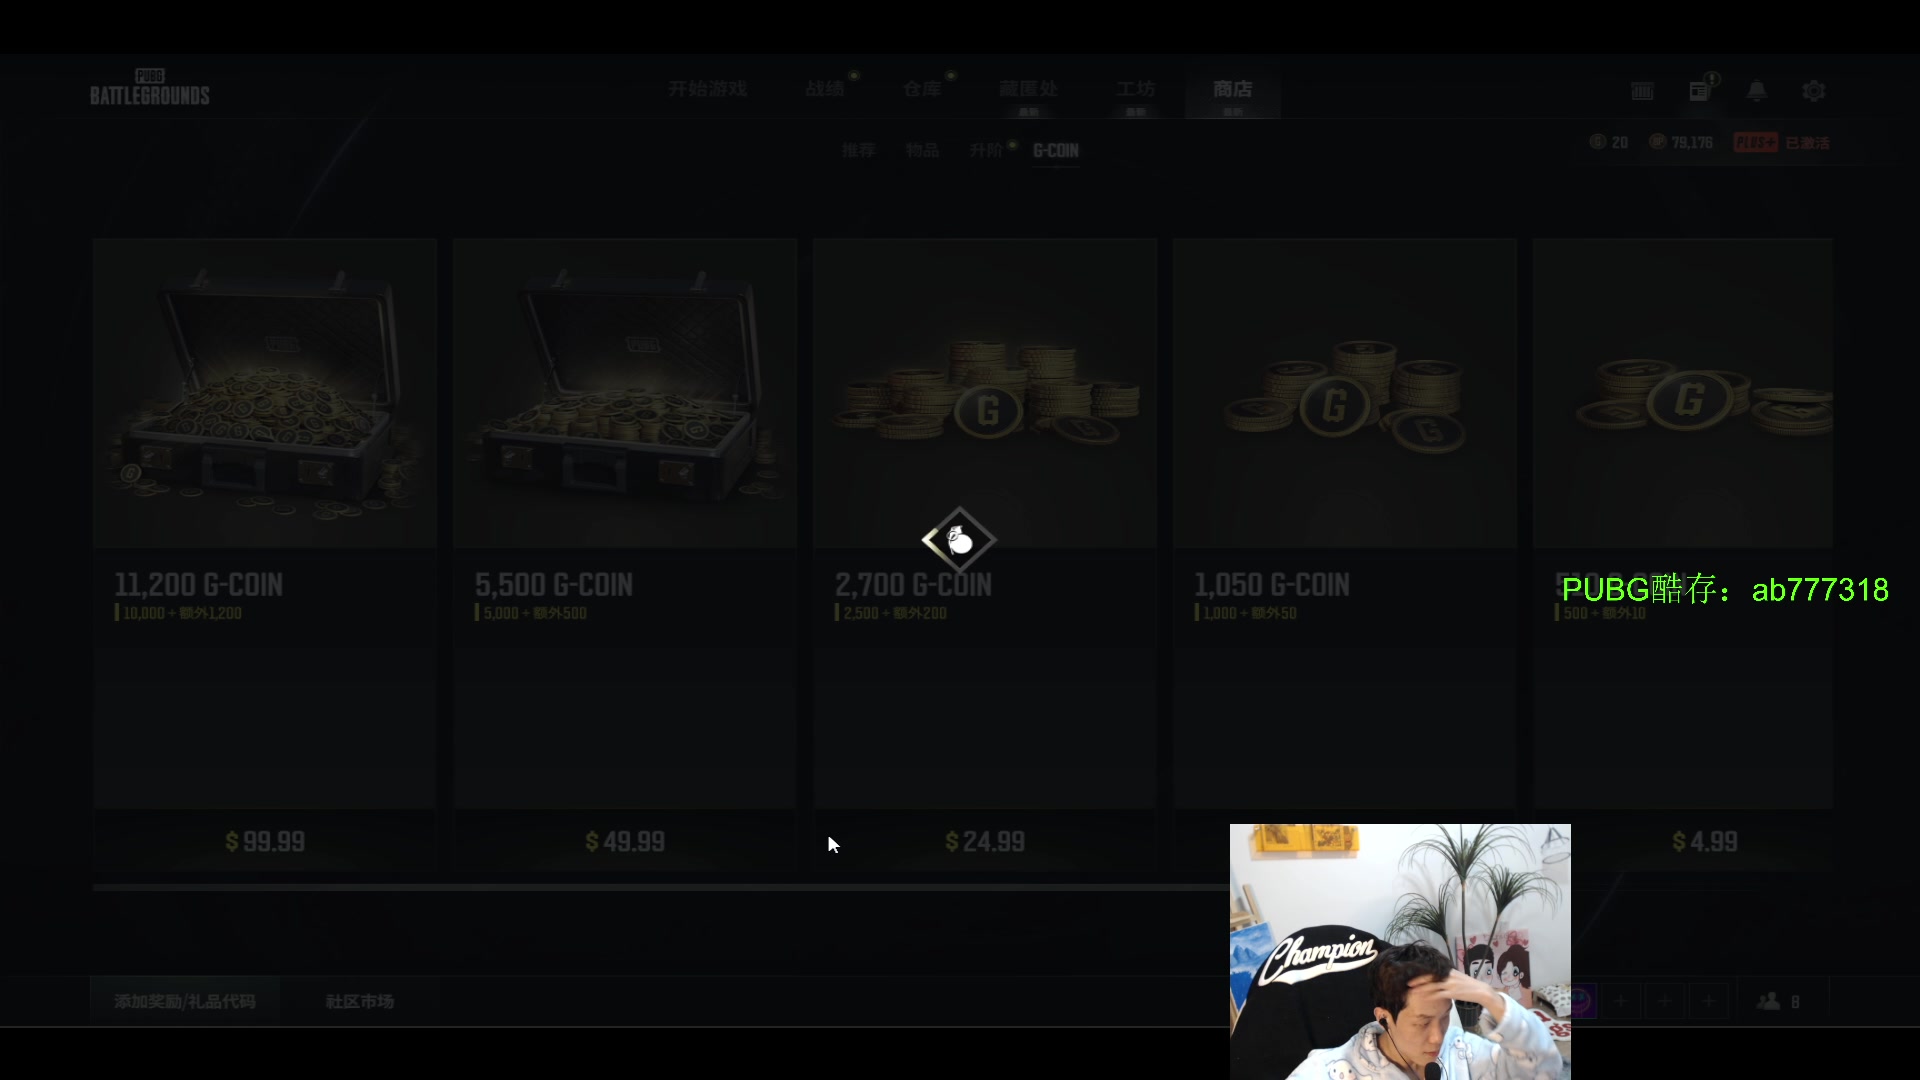This screenshot has width=1920, height=1080.
Task: Switch to the 开始游戏 tab
Action: point(708,89)
